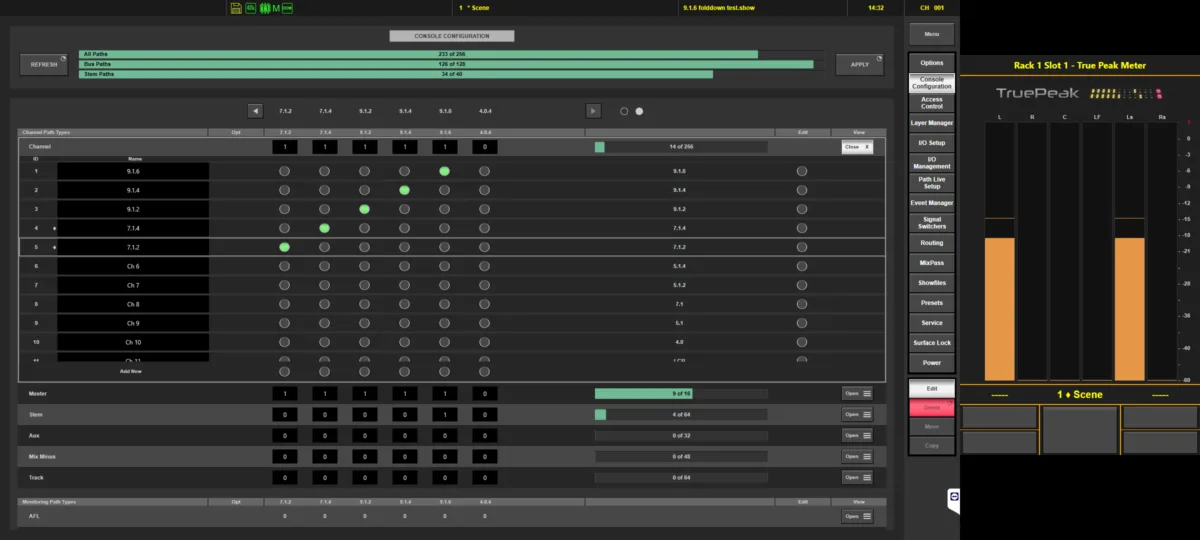The height and width of the screenshot is (540, 1200).
Task: Open Access Control page
Action: click(x=931, y=103)
